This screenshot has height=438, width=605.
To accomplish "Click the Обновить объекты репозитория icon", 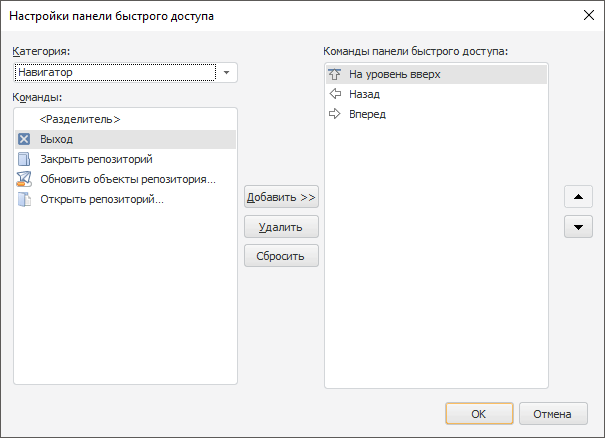I will pos(24,179).
